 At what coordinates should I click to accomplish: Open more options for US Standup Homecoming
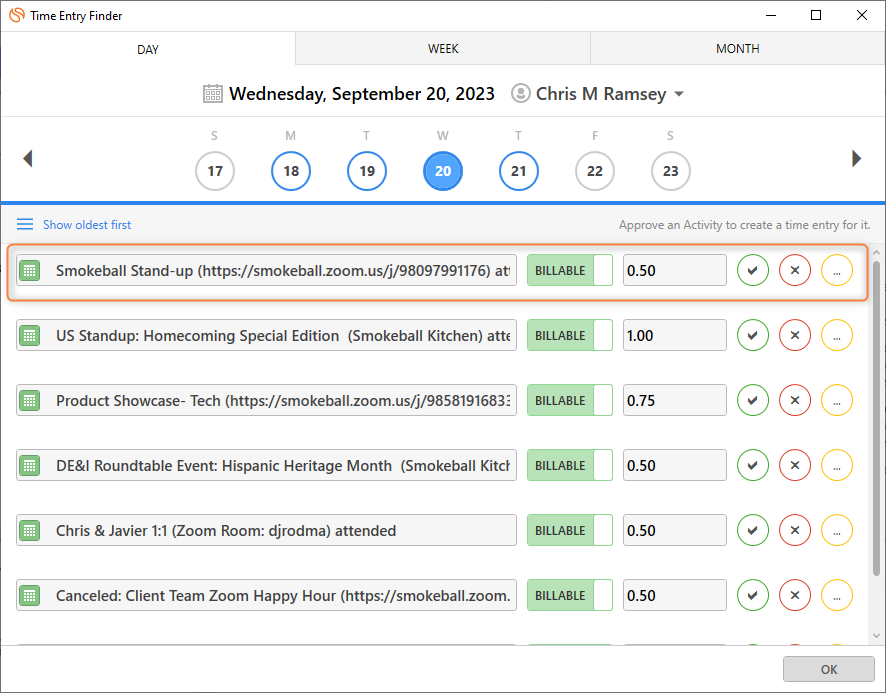tap(836, 335)
